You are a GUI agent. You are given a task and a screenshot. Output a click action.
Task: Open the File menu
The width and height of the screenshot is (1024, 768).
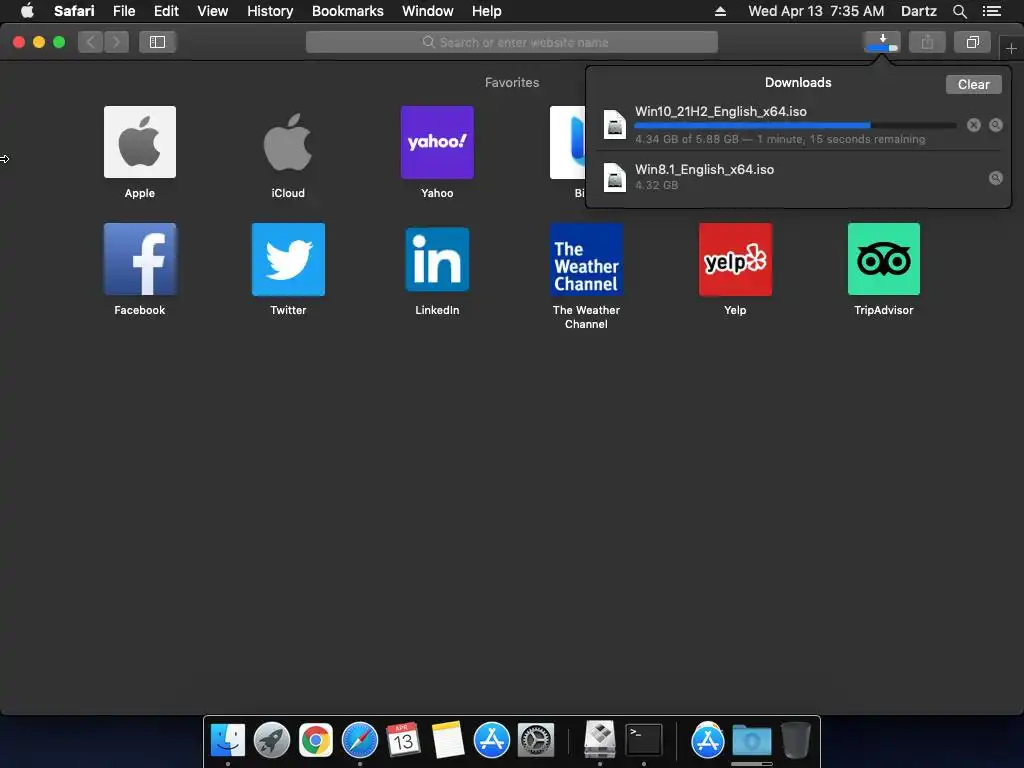tap(123, 11)
